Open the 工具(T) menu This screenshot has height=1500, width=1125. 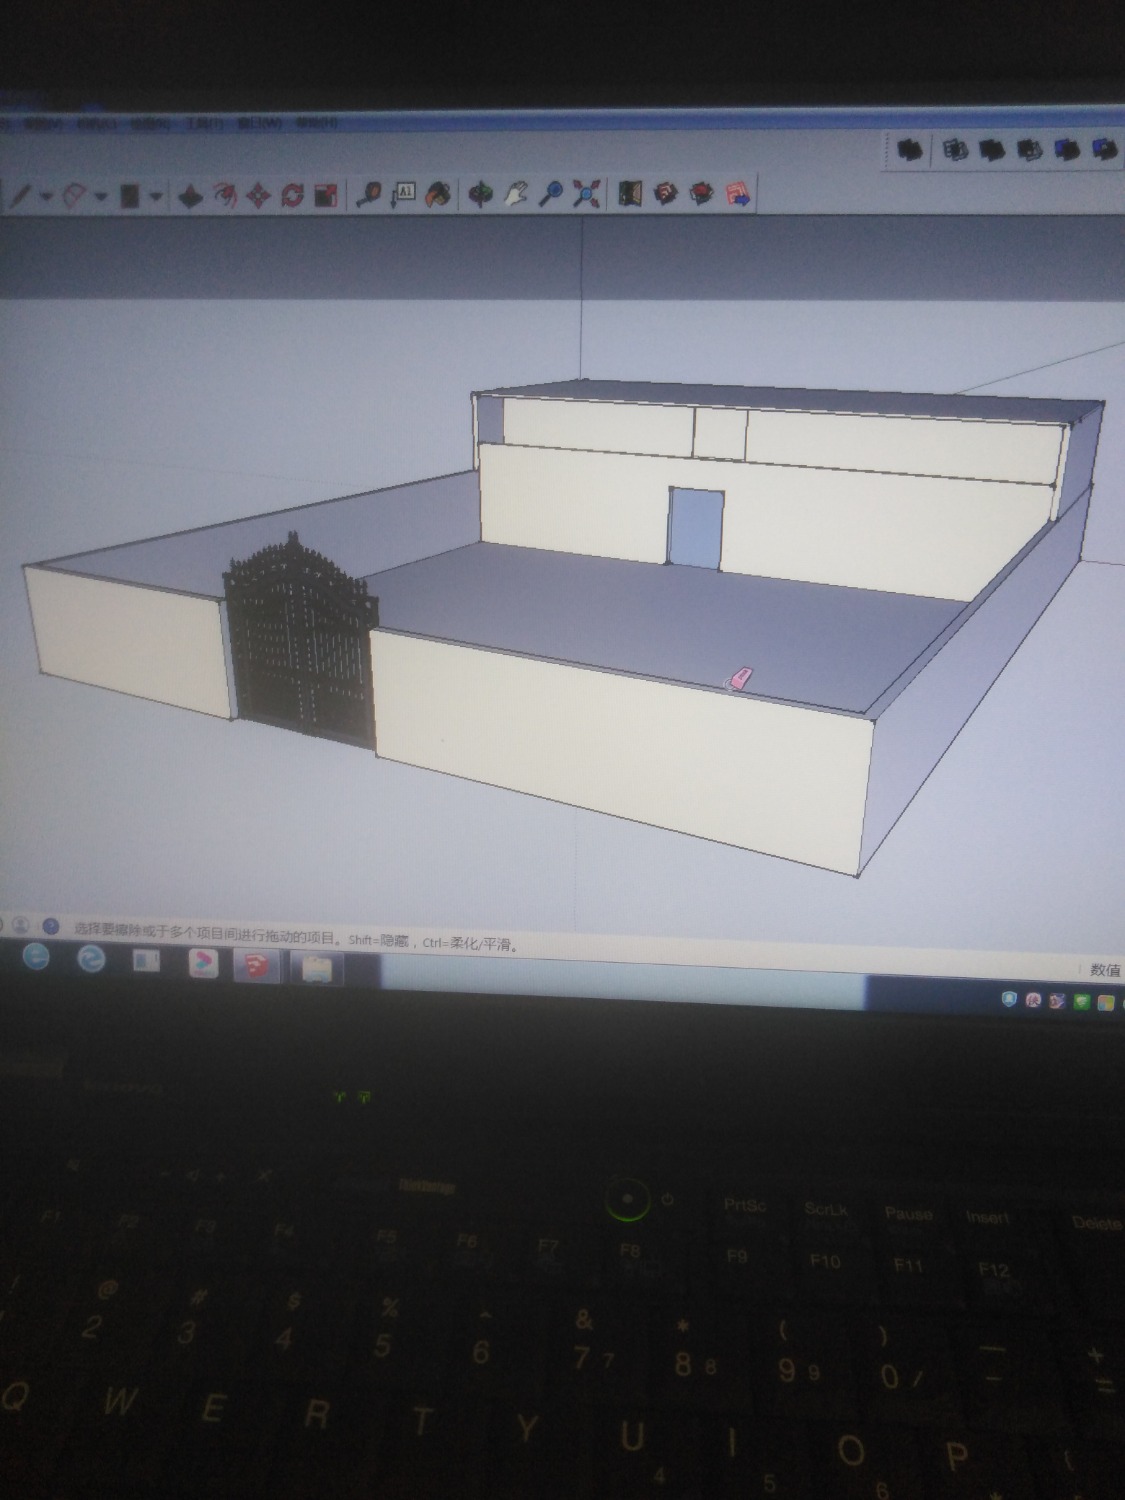tap(205, 124)
